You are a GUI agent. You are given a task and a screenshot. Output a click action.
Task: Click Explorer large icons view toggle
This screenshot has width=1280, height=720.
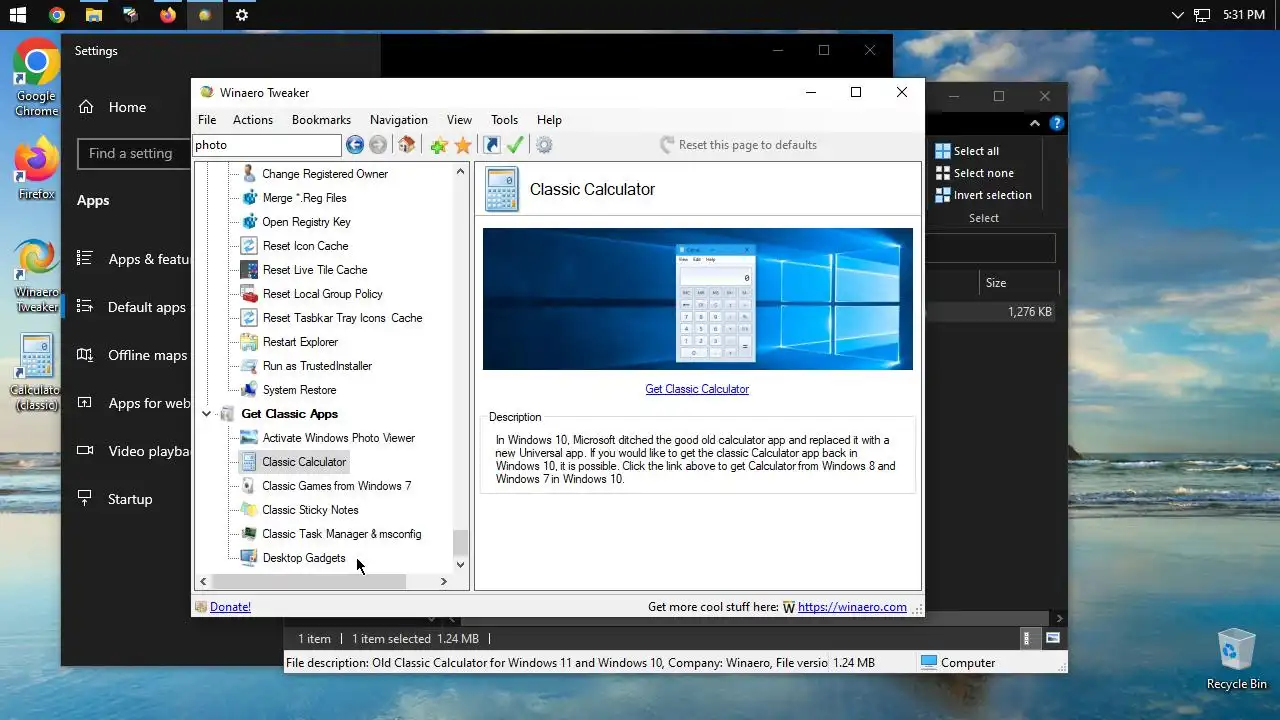1053,638
